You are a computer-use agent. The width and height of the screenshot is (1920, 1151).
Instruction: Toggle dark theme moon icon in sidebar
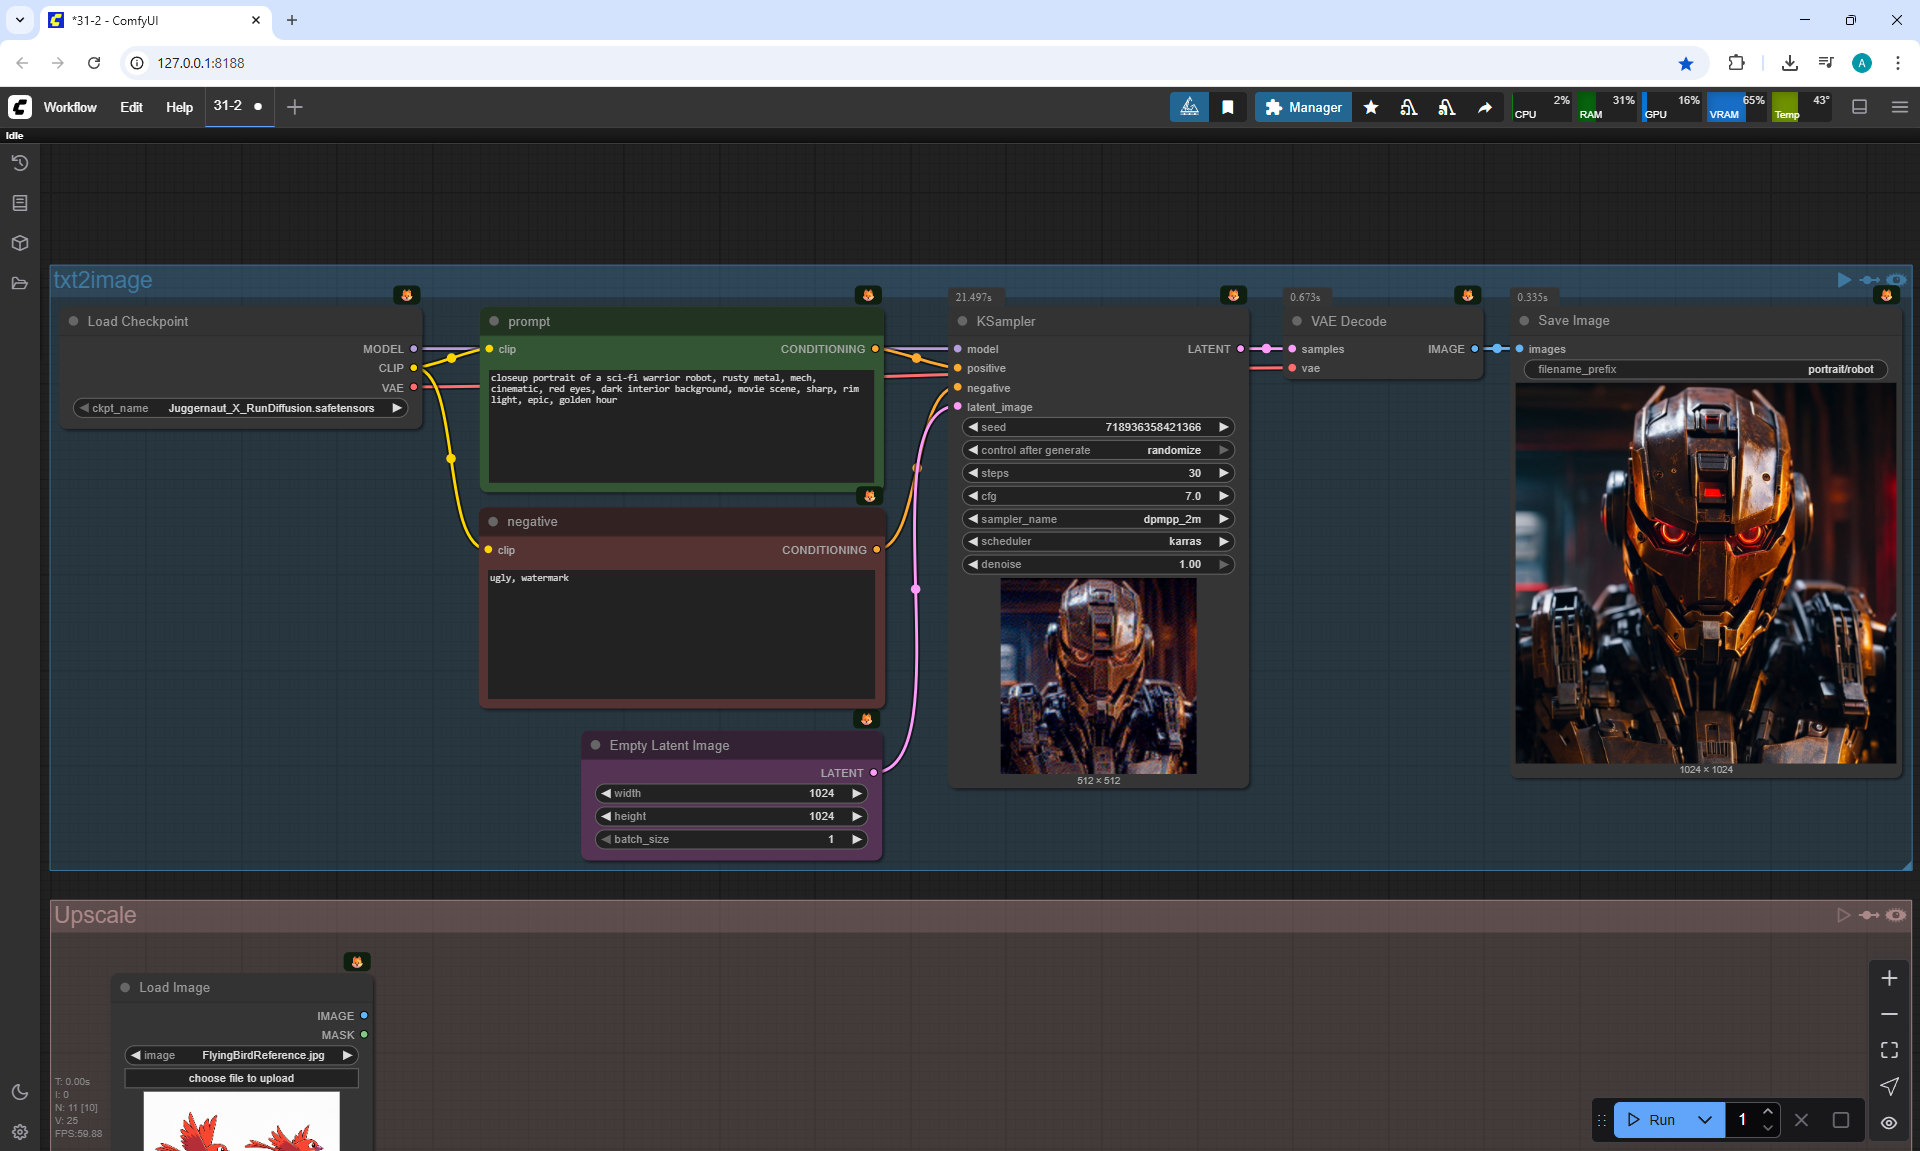tap(19, 1092)
